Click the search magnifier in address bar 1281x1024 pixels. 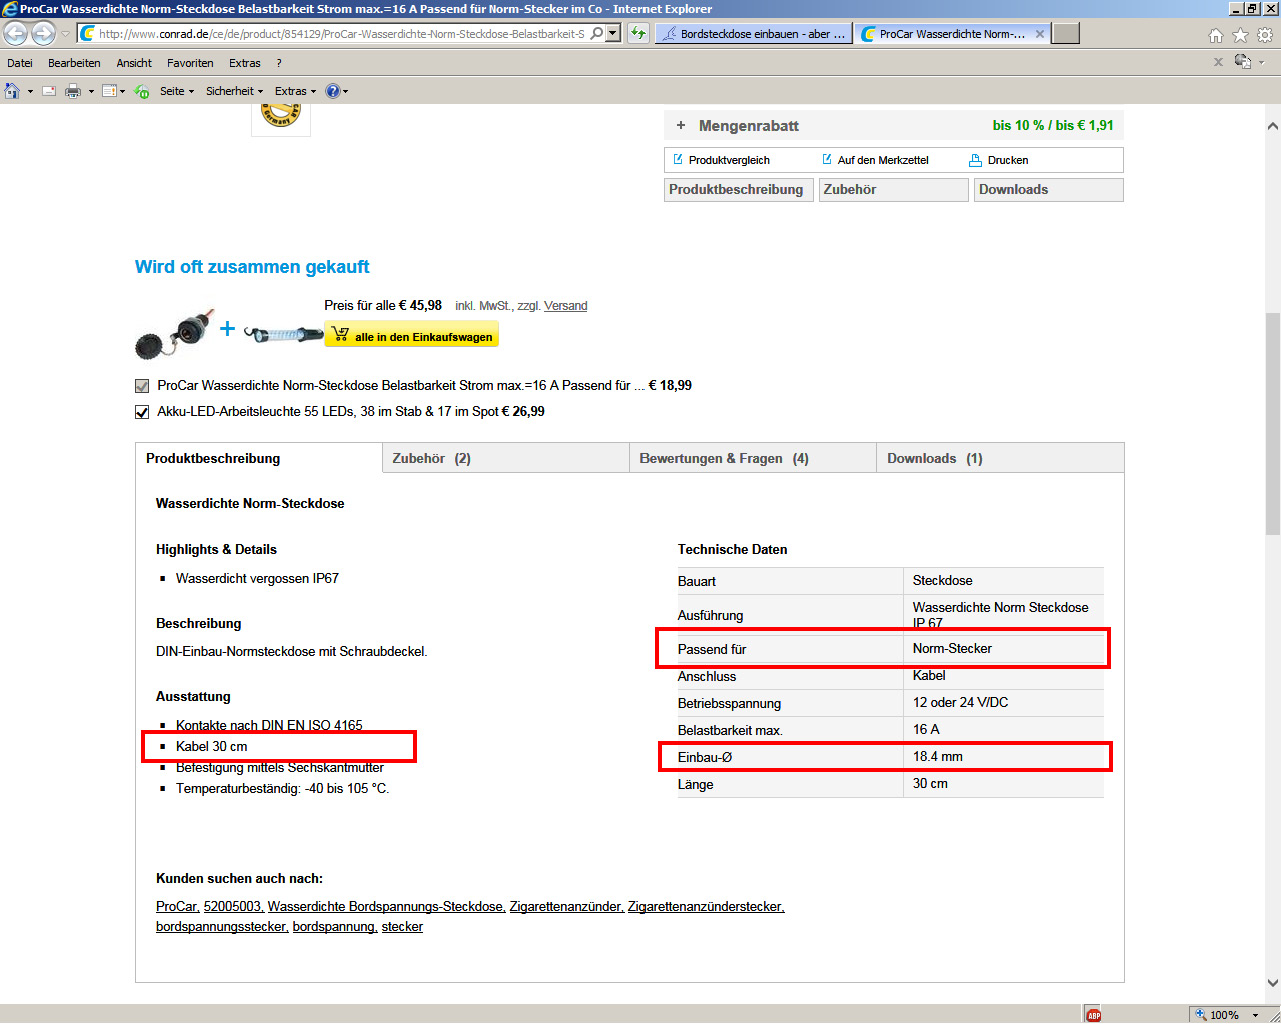tap(597, 34)
